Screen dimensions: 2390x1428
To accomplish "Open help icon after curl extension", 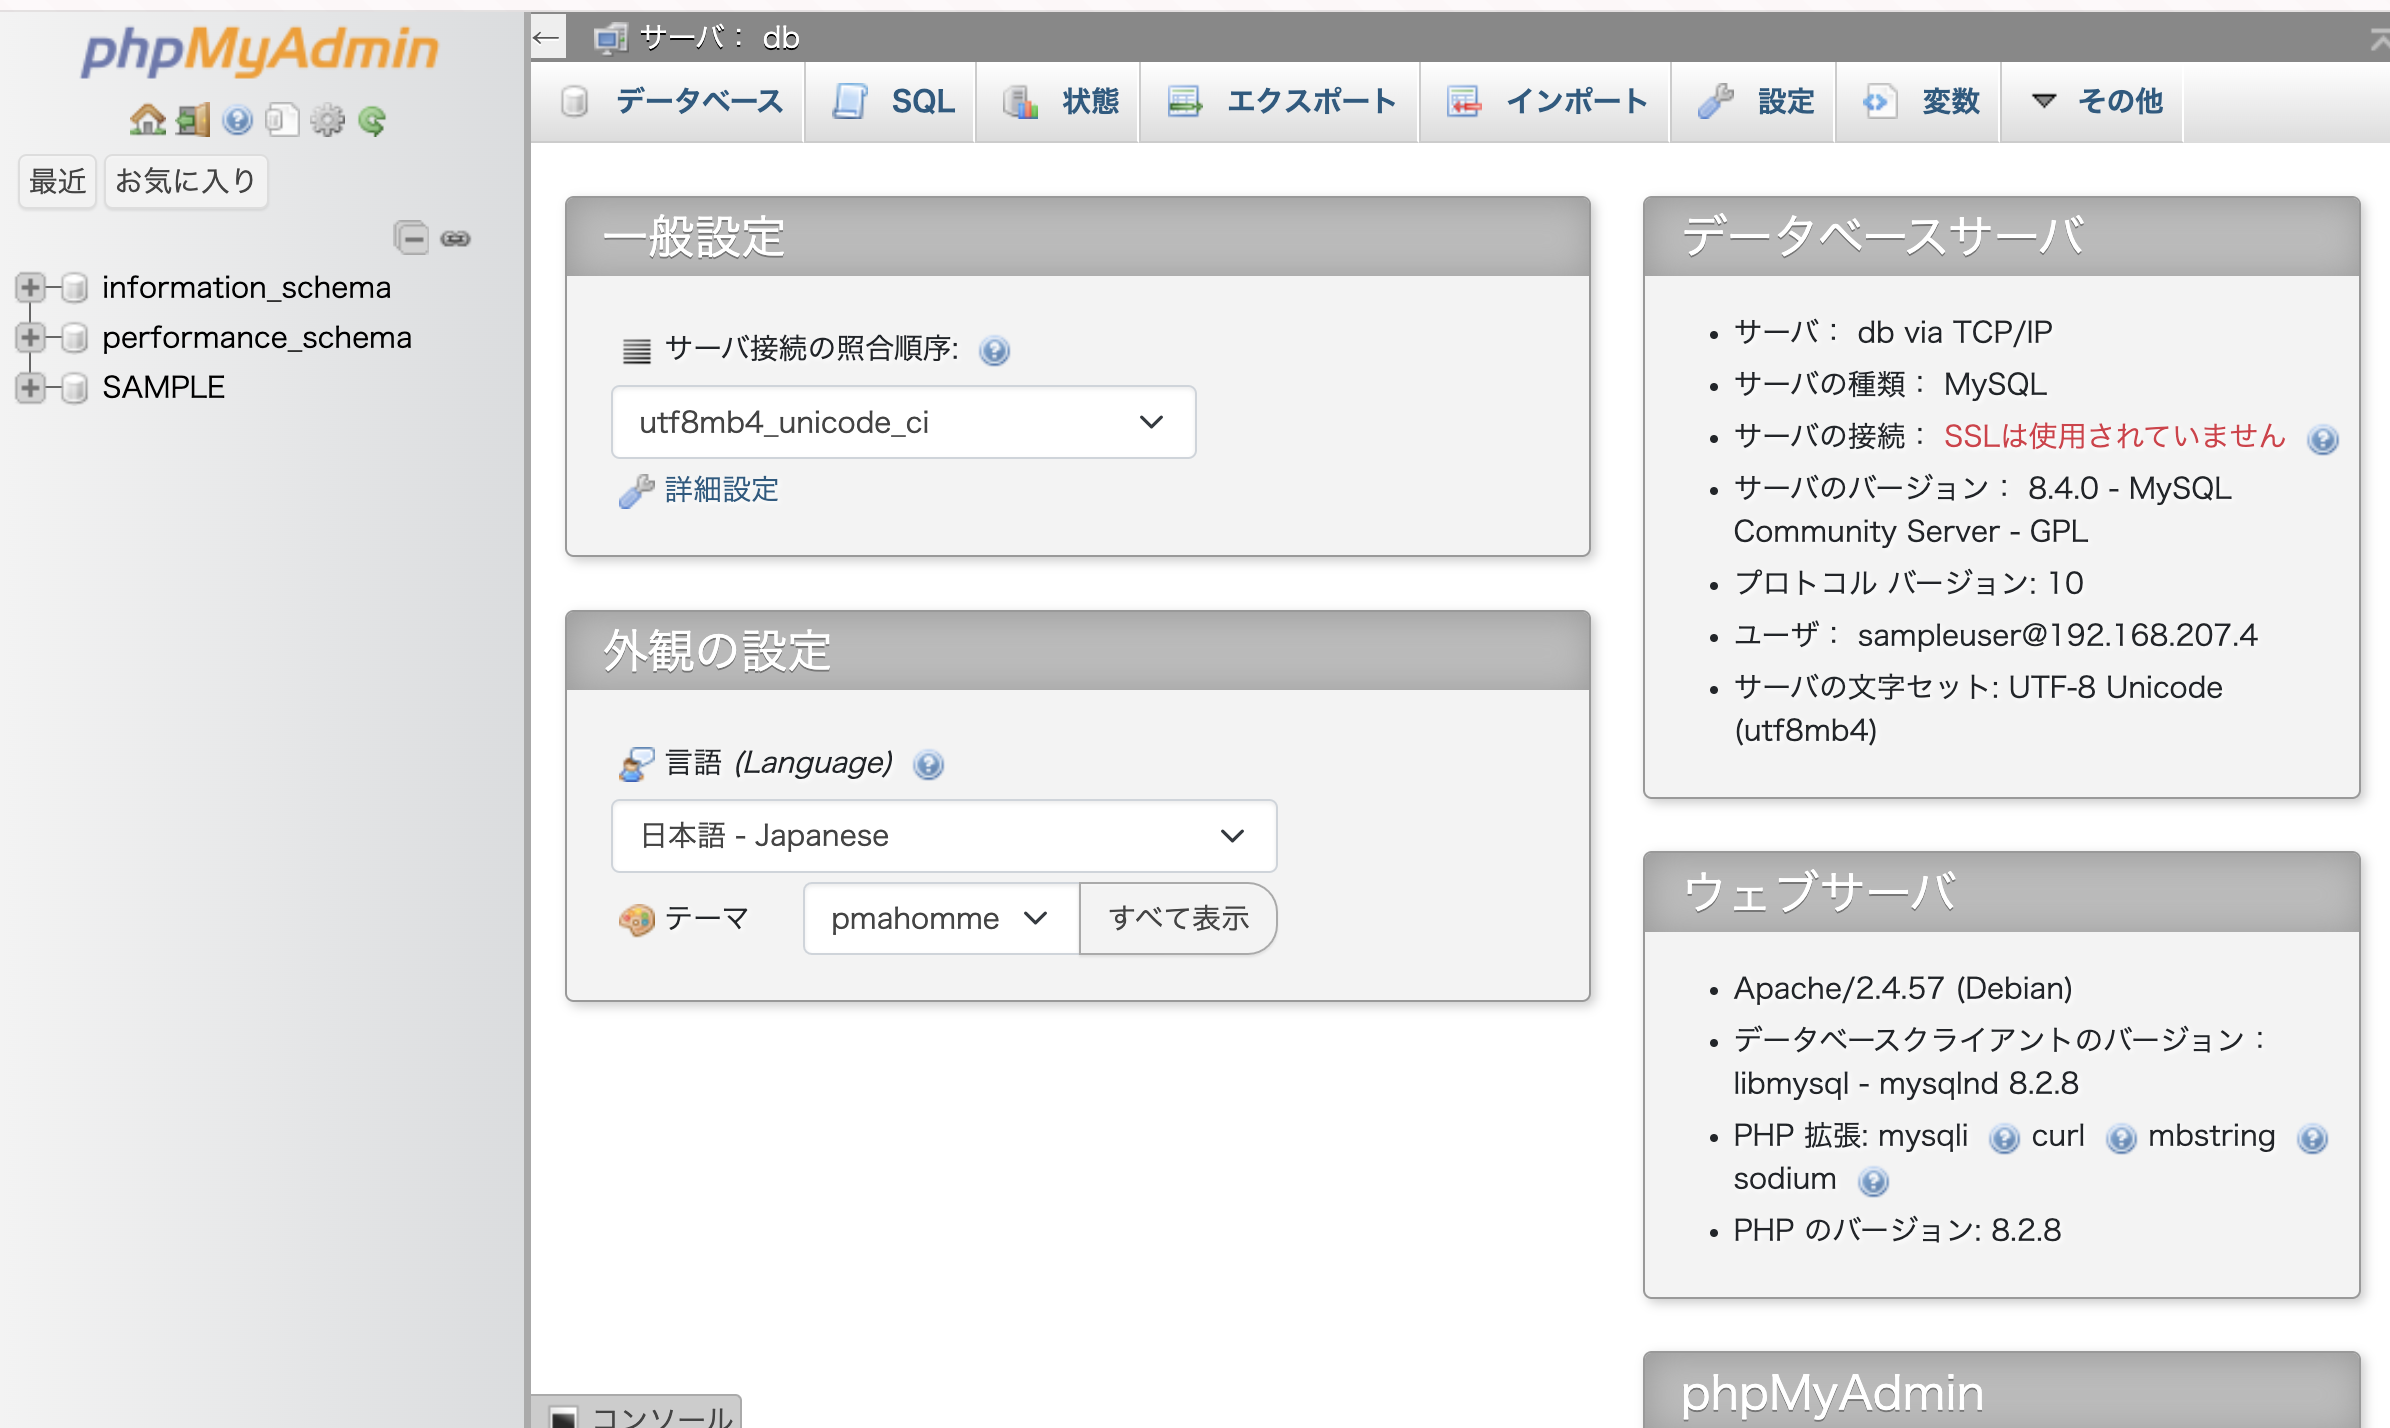I will tap(2120, 1138).
